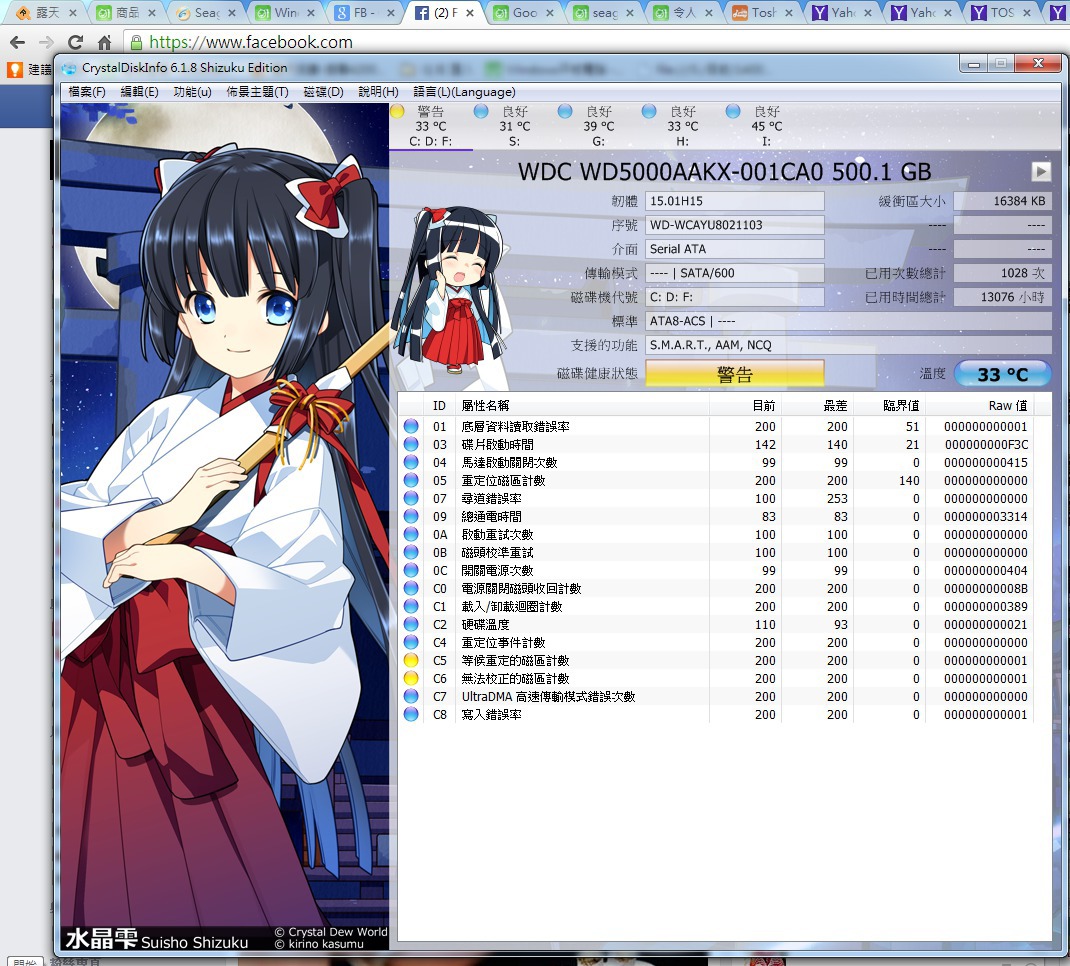Click the yellow 警告 health status button
This screenshot has width=1070, height=966.
click(x=735, y=374)
